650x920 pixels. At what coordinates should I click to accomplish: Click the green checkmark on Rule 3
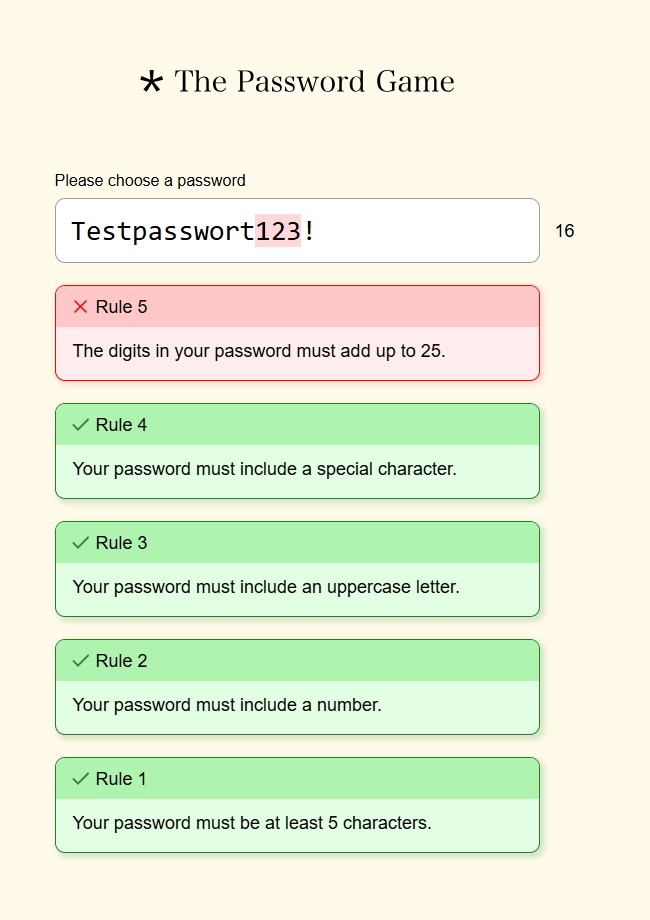(81, 543)
